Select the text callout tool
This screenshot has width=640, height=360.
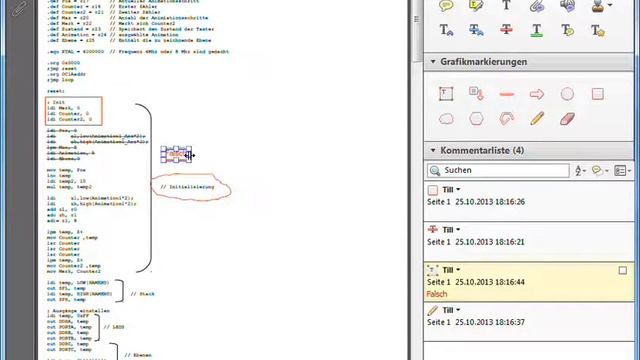pyautogui.click(x=476, y=94)
